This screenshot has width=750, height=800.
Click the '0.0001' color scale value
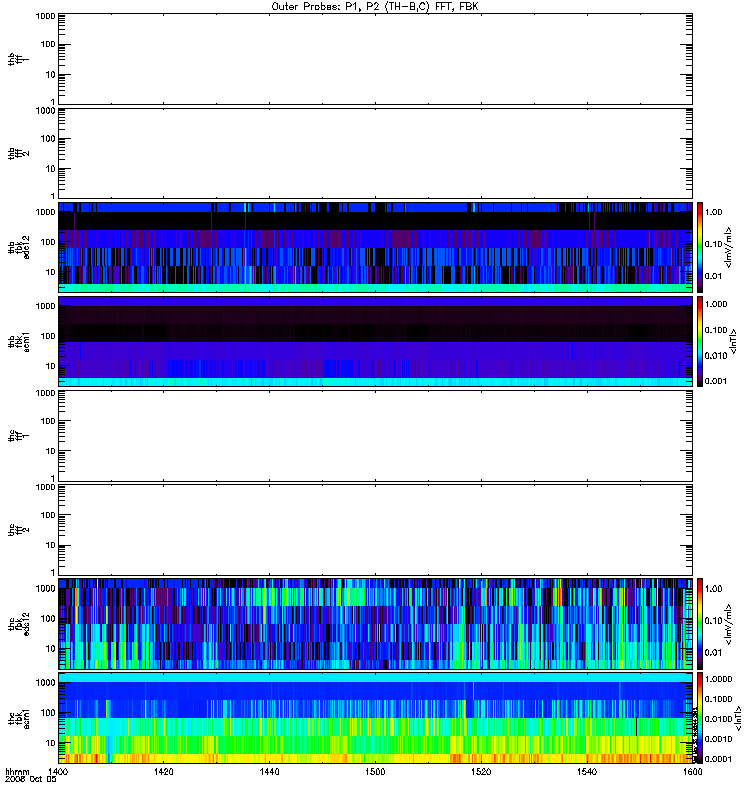click(718, 759)
